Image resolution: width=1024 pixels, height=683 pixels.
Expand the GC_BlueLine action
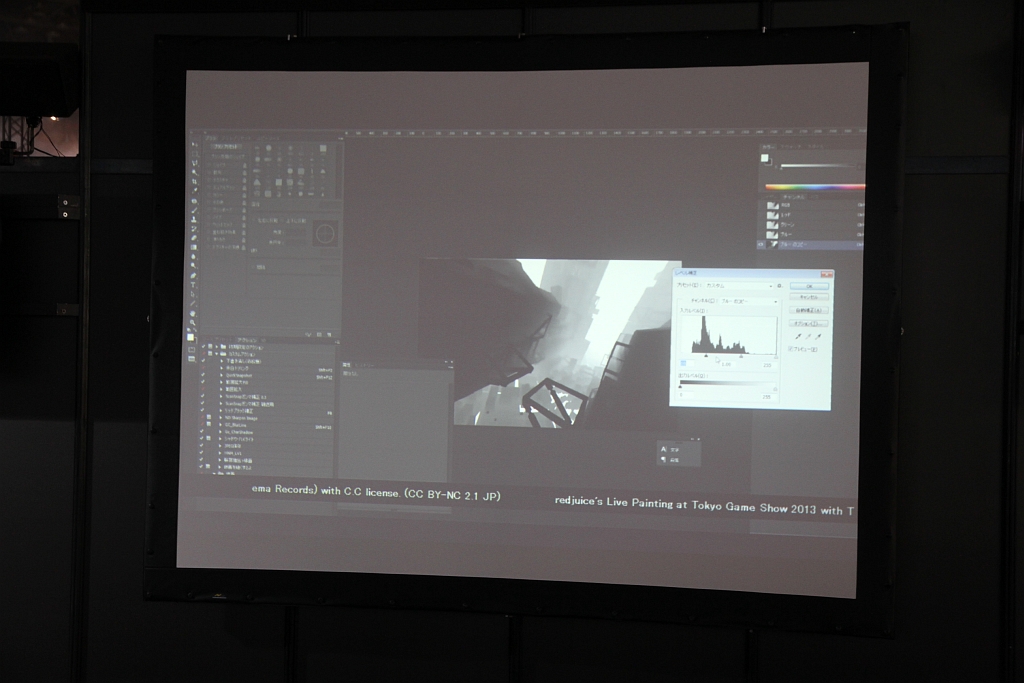pyautogui.click(x=221, y=424)
